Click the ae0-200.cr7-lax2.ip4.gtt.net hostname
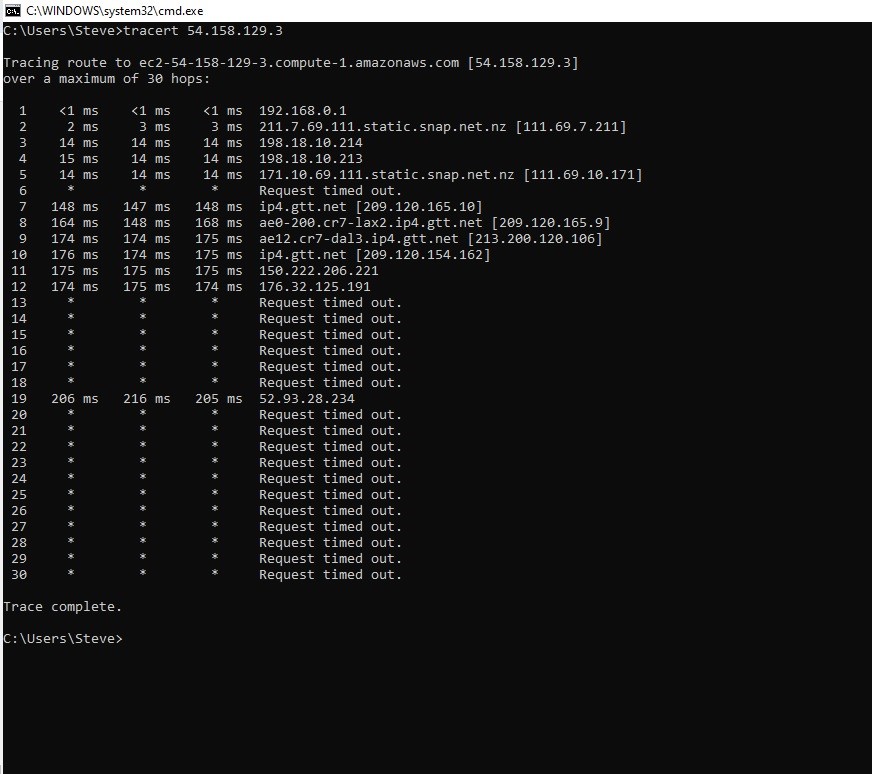The height and width of the screenshot is (774, 872). [370, 223]
